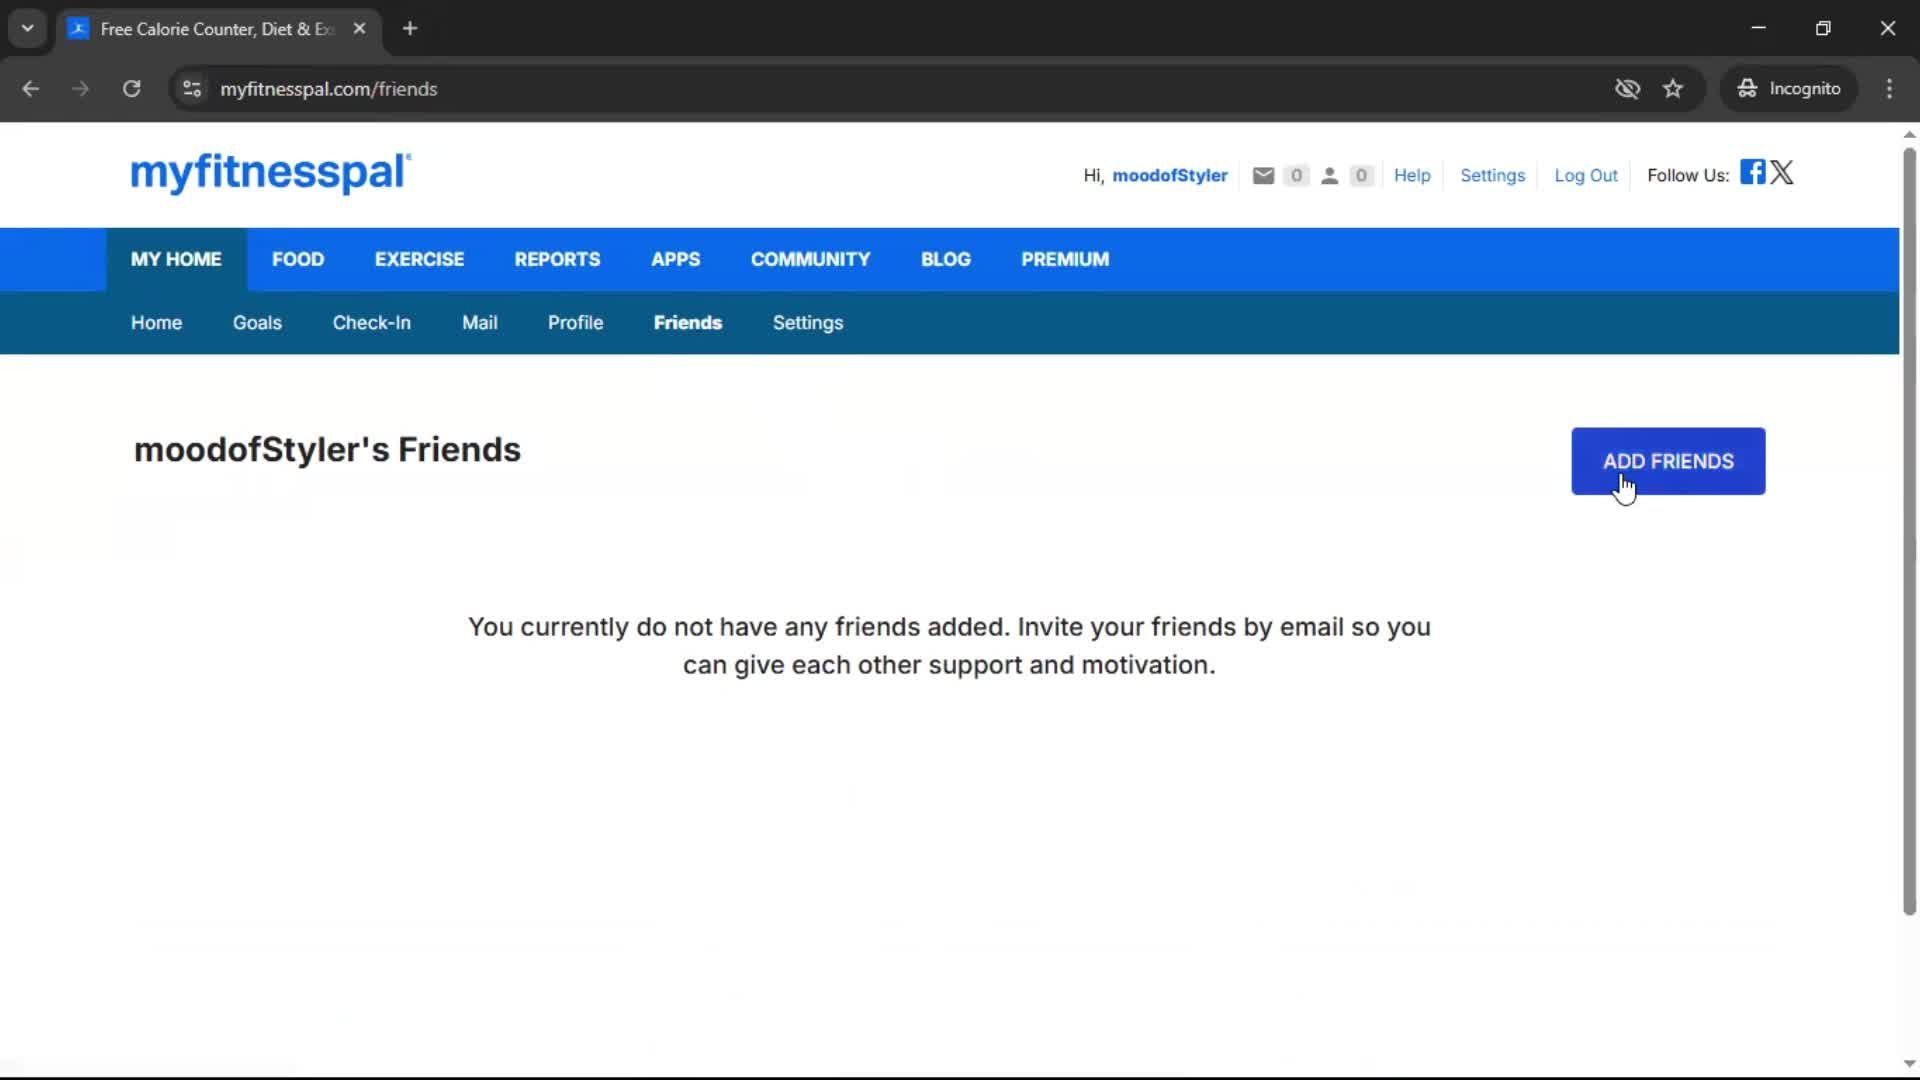Open the friend requests person icon
The width and height of the screenshot is (1920, 1080).
(x=1329, y=176)
